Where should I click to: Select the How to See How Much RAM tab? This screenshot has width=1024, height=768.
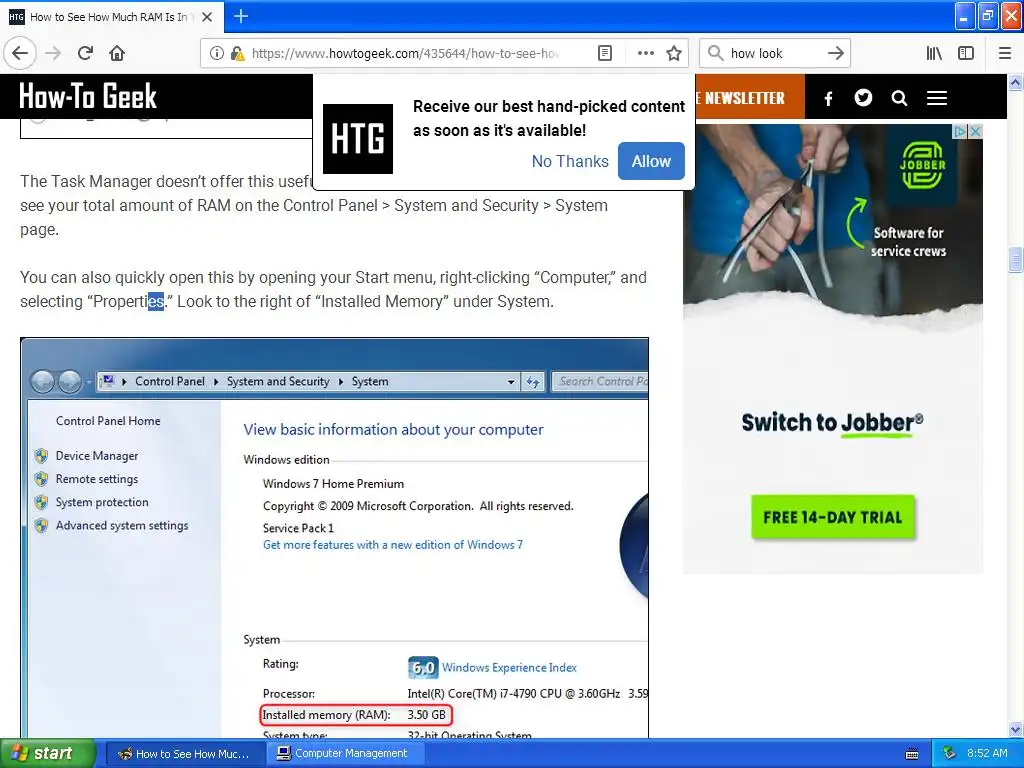point(111,17)
